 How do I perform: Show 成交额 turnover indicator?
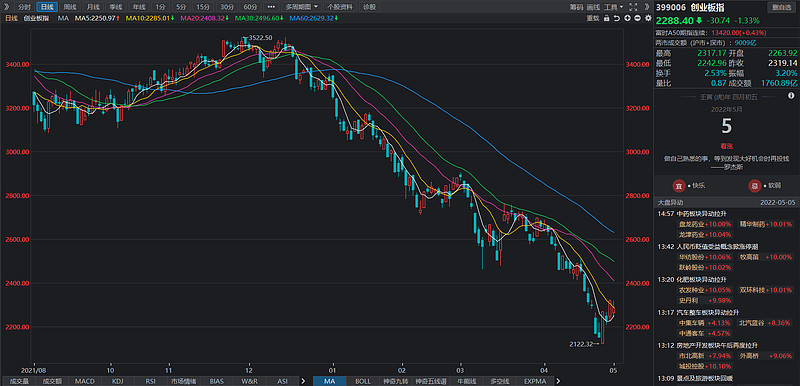tap(52, 381)
